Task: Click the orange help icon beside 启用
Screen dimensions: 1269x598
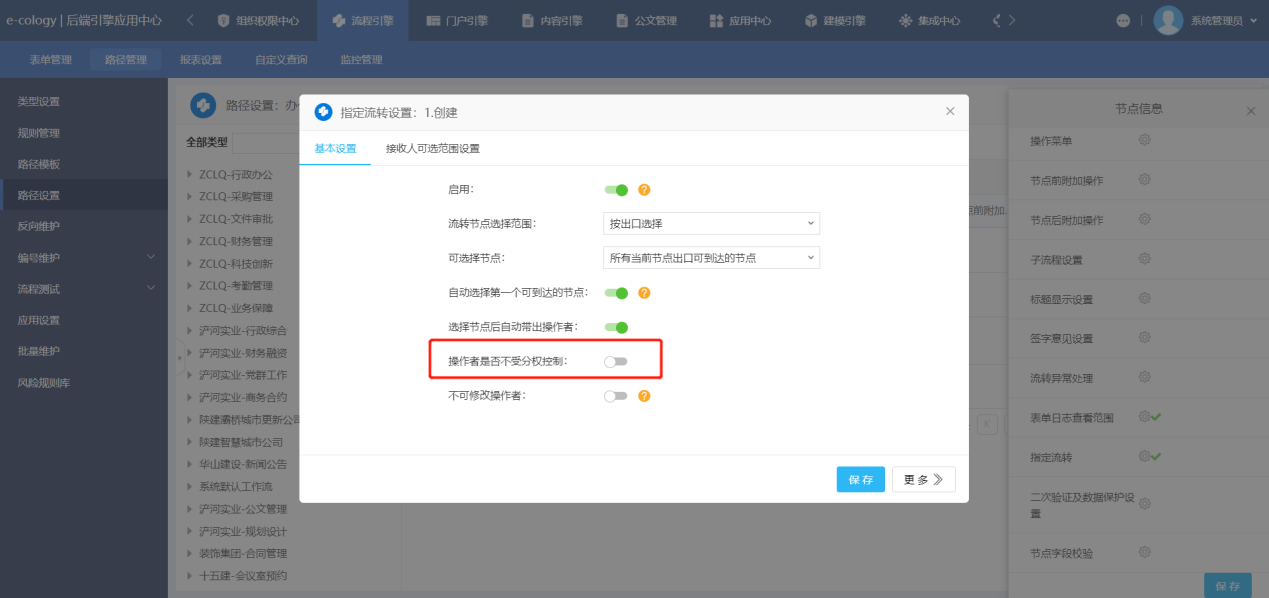Action: [x=644, y=189]
